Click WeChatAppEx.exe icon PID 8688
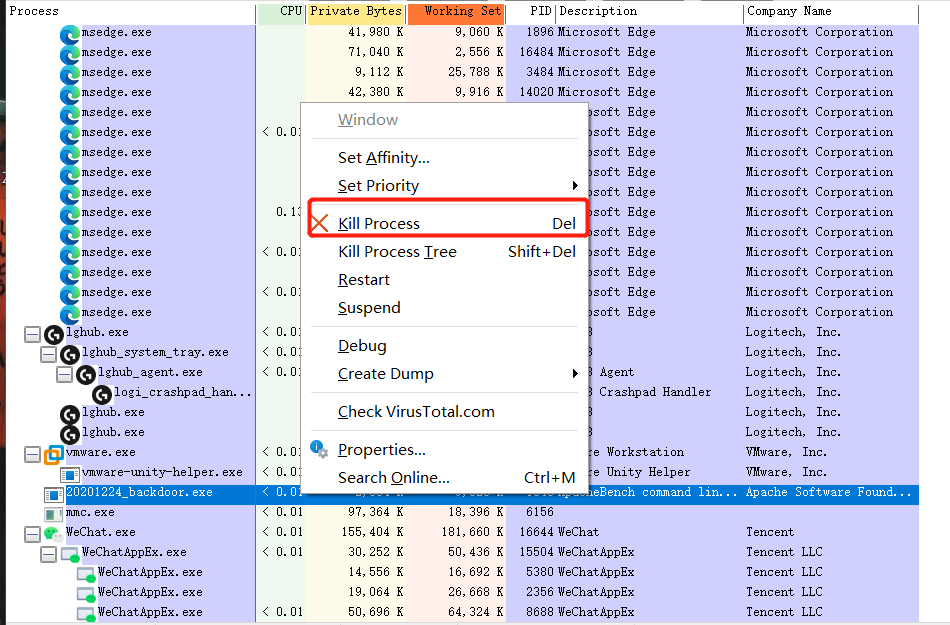Viewport: 950px width, 625px height. [86, 614]
